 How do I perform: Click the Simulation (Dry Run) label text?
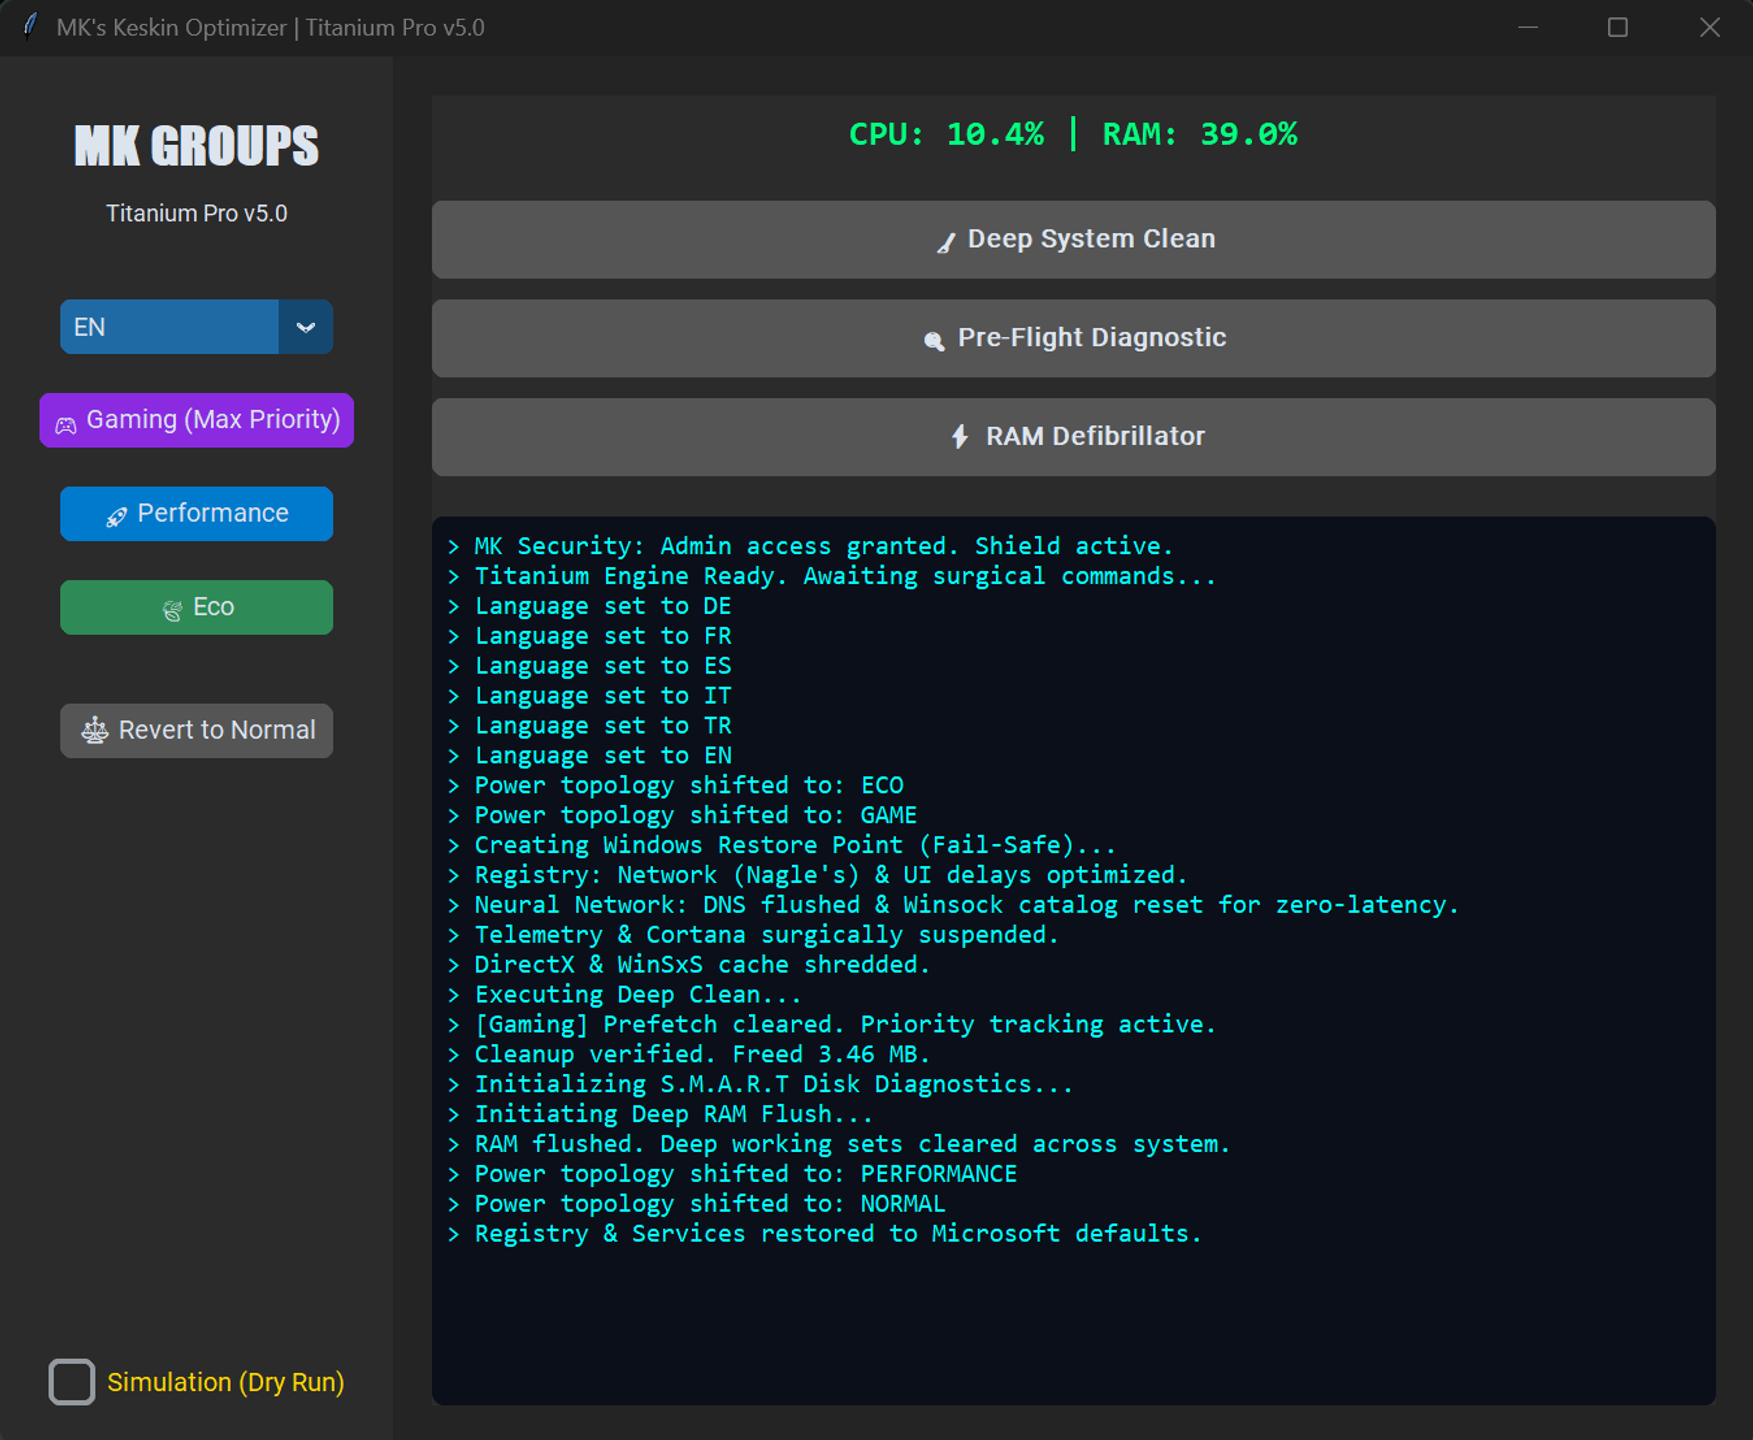tap(226, 1382)
